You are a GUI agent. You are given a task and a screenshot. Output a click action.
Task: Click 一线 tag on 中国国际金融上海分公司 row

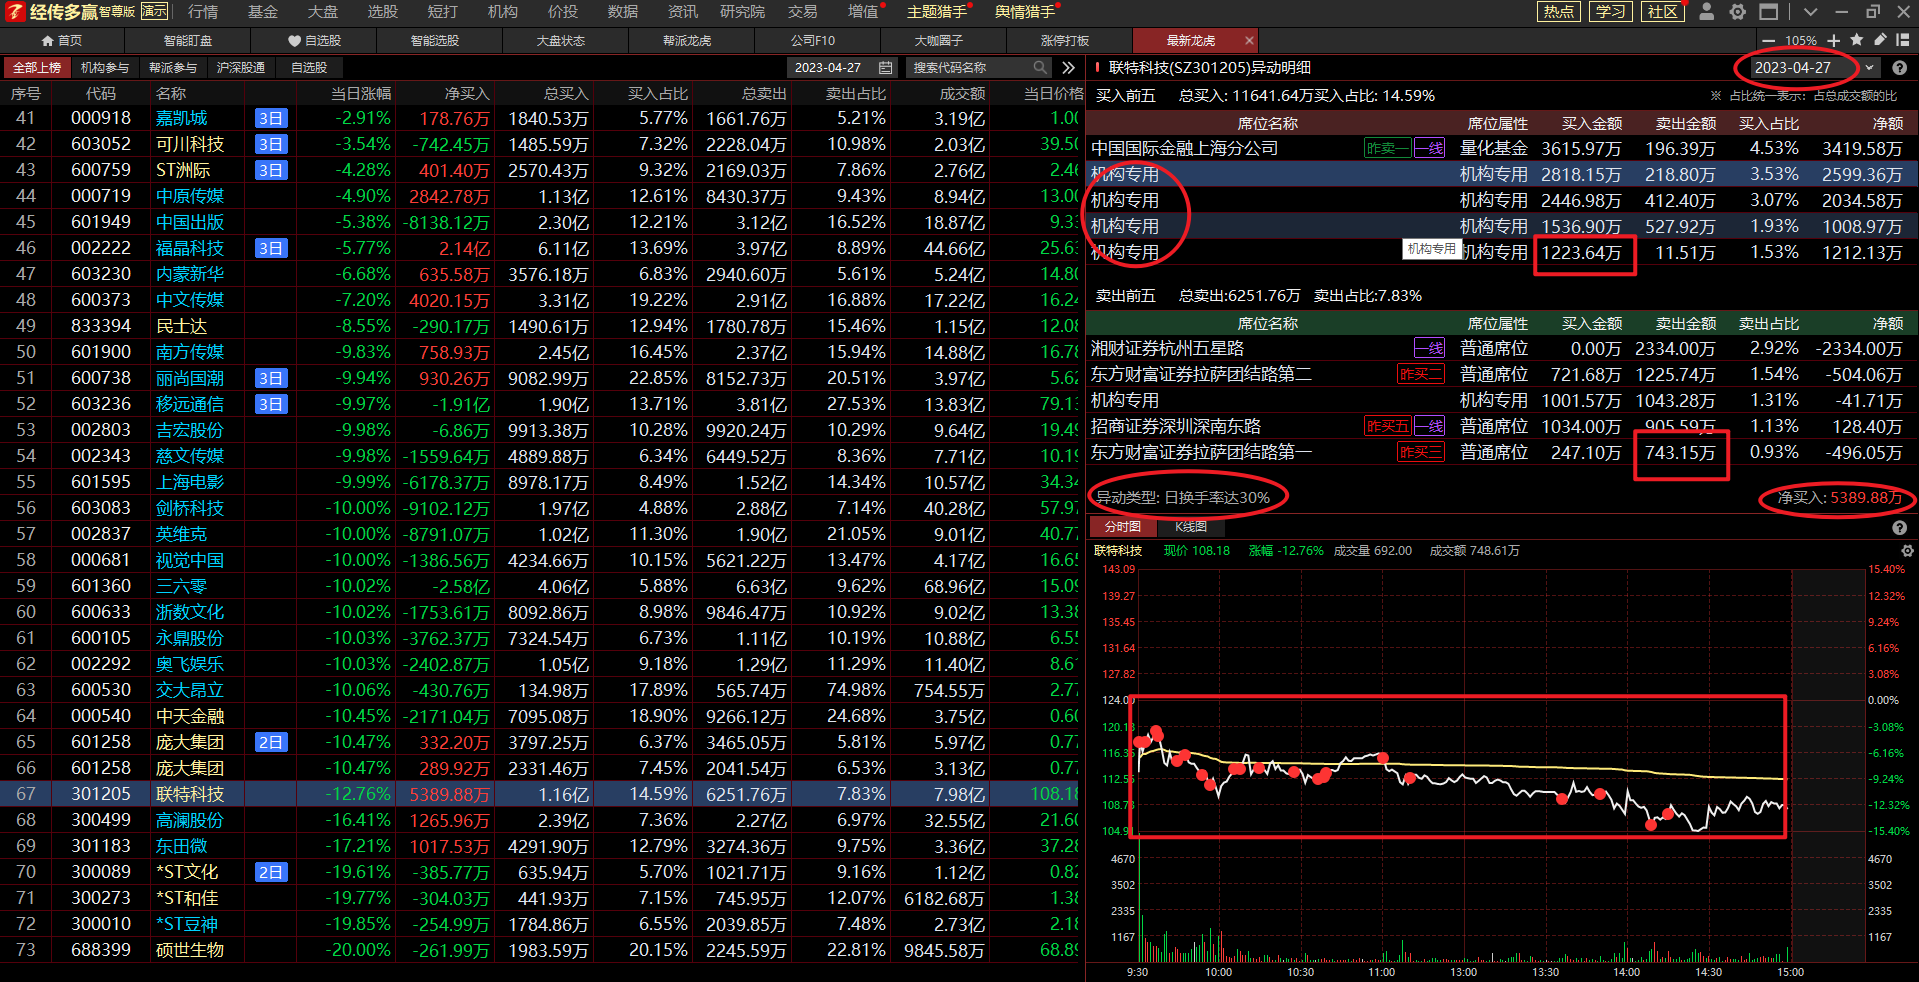[x=1429, y=148]
